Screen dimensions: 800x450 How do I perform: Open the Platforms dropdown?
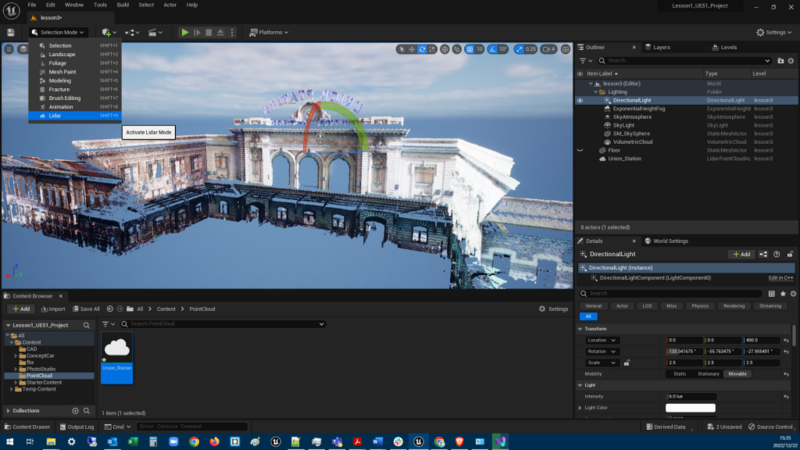pyautogui.click(x=269, y=32)
